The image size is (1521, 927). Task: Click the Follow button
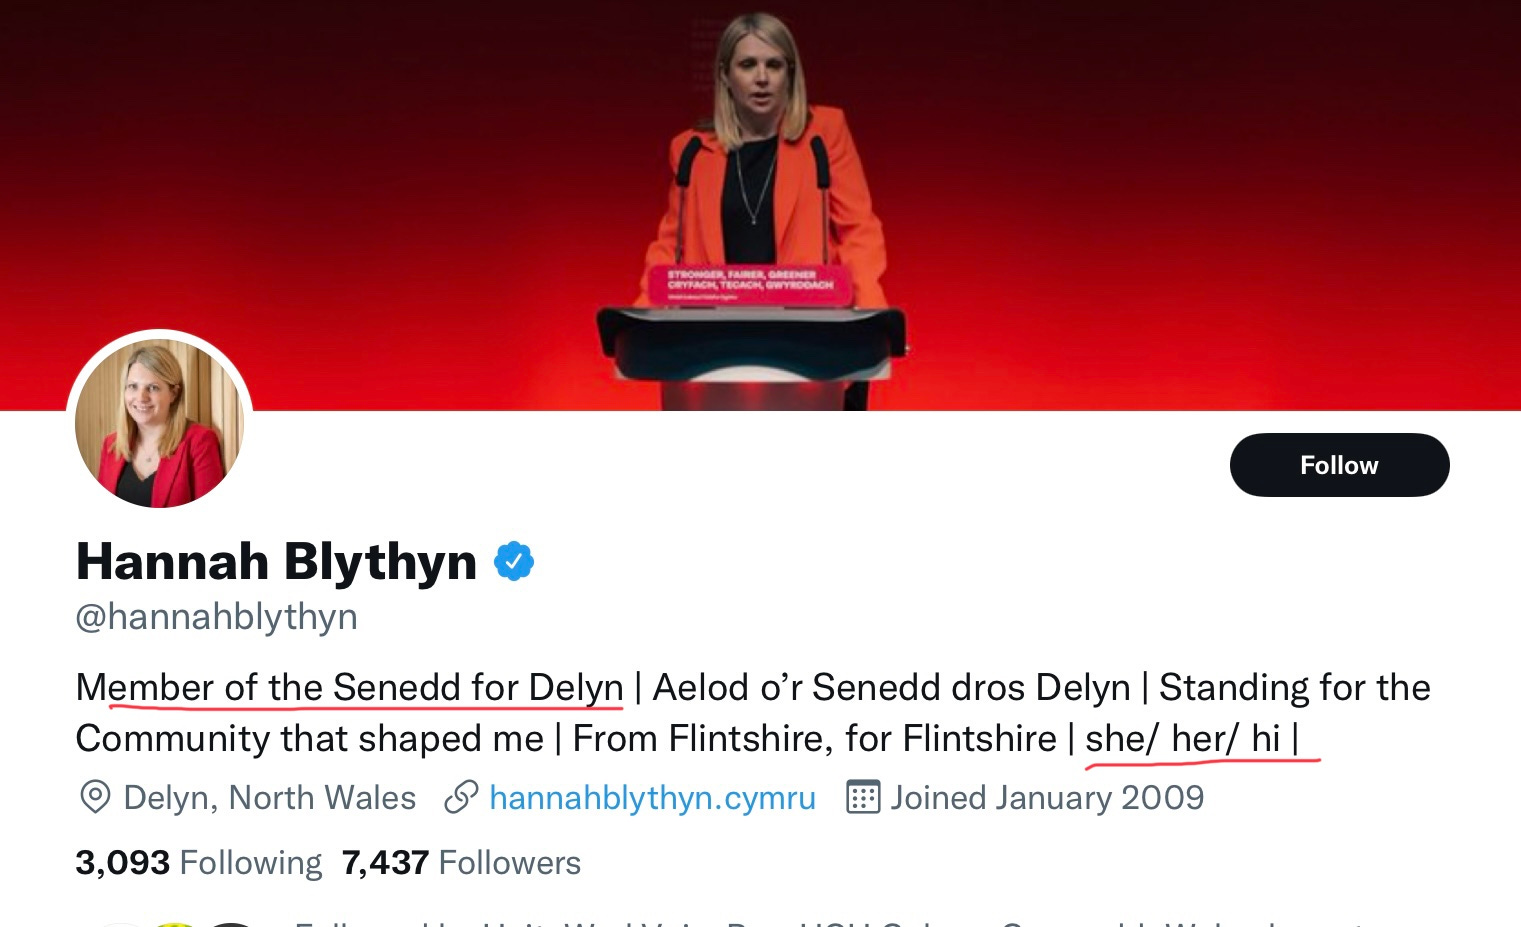pos(1339,465)
